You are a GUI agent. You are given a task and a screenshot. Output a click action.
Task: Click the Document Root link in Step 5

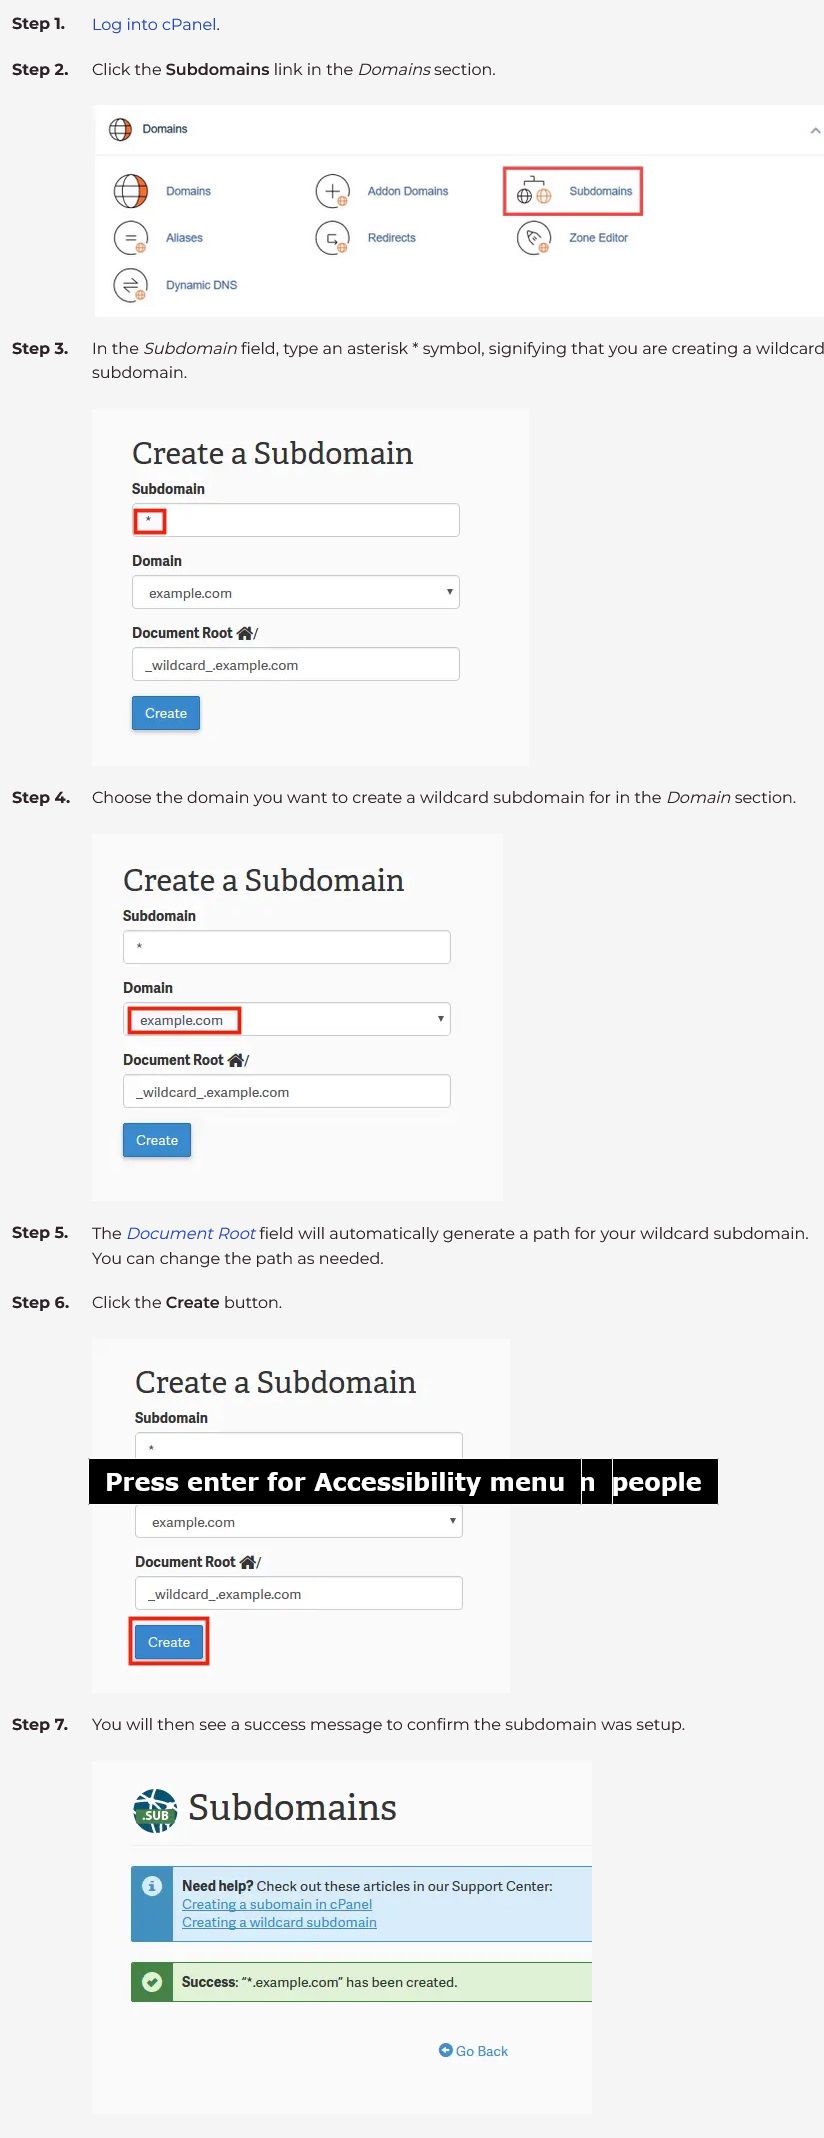tap(191, 1233)
